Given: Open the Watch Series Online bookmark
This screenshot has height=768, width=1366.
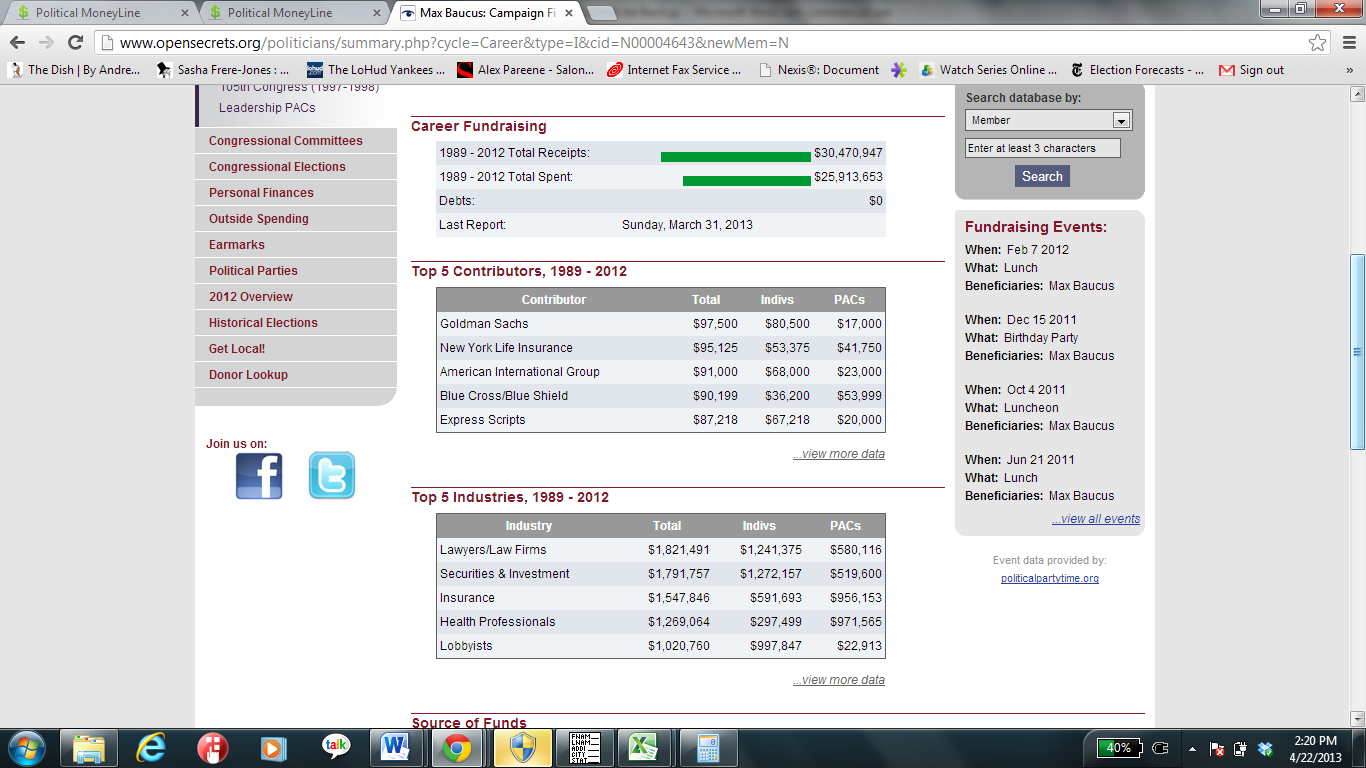Looking at the screenshot, I should pos(988,70).
